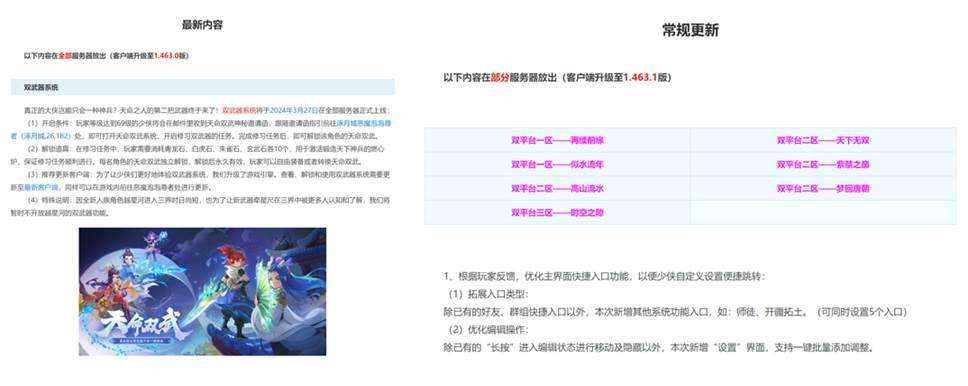This screenshot has height=386, width=968.
Task: Select server cell 双平台三区——时空之隙
Action: point(557,212)
